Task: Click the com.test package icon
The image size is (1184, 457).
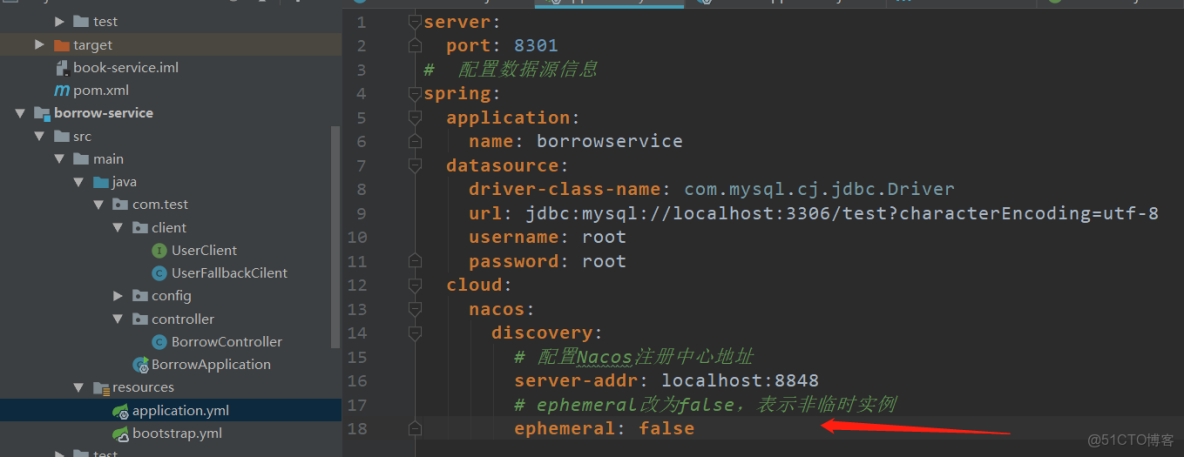Action: point(120,205)
